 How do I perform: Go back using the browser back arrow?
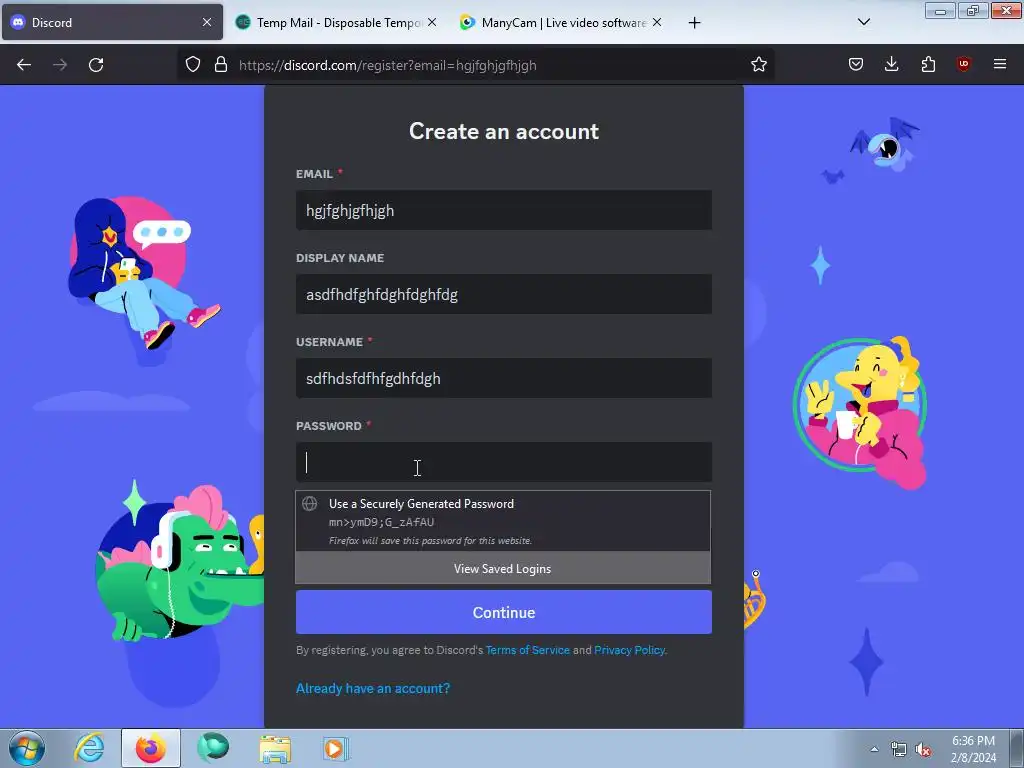click(24, 65)
